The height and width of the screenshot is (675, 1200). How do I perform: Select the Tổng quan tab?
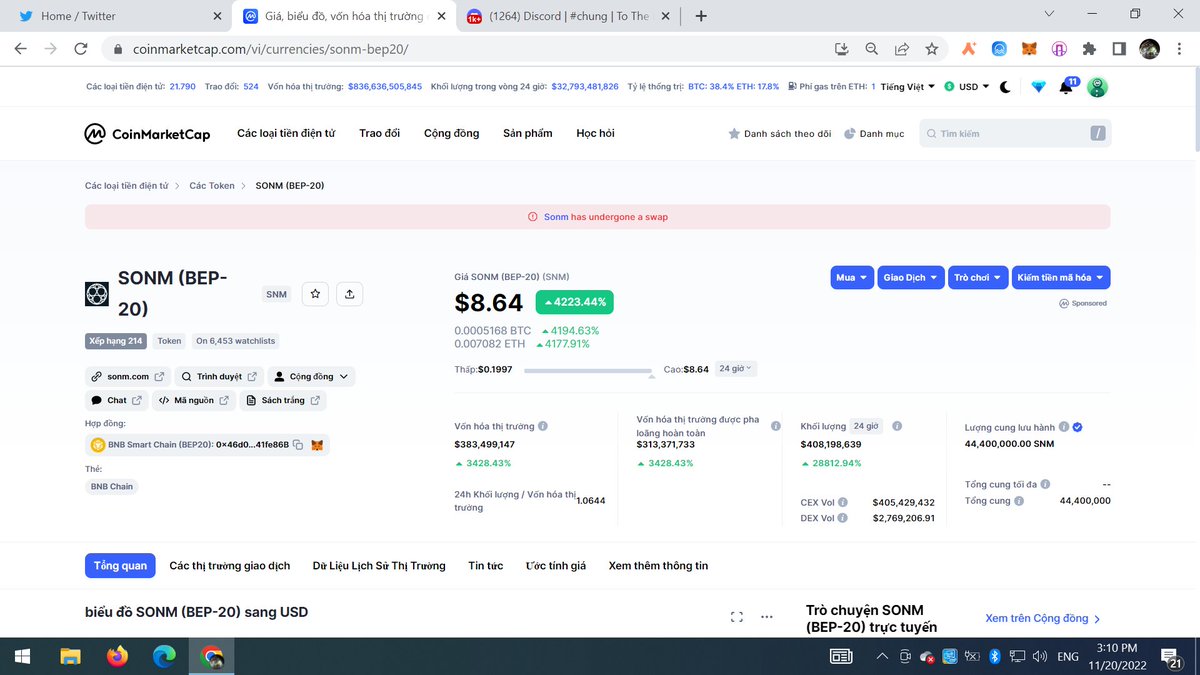(120, 566)
